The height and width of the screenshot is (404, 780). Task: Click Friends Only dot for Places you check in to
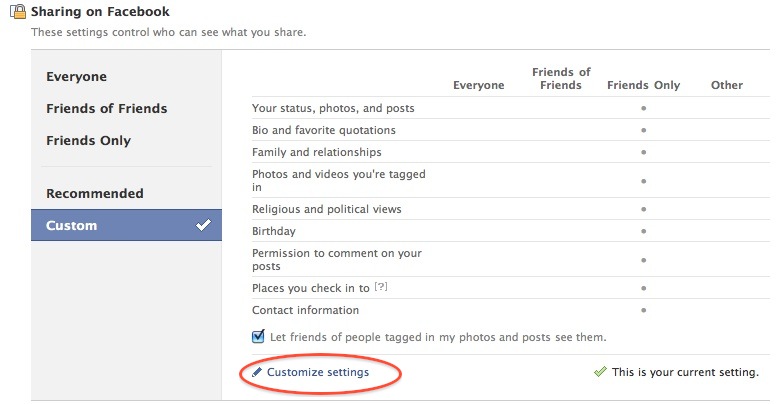click(644, 288)
